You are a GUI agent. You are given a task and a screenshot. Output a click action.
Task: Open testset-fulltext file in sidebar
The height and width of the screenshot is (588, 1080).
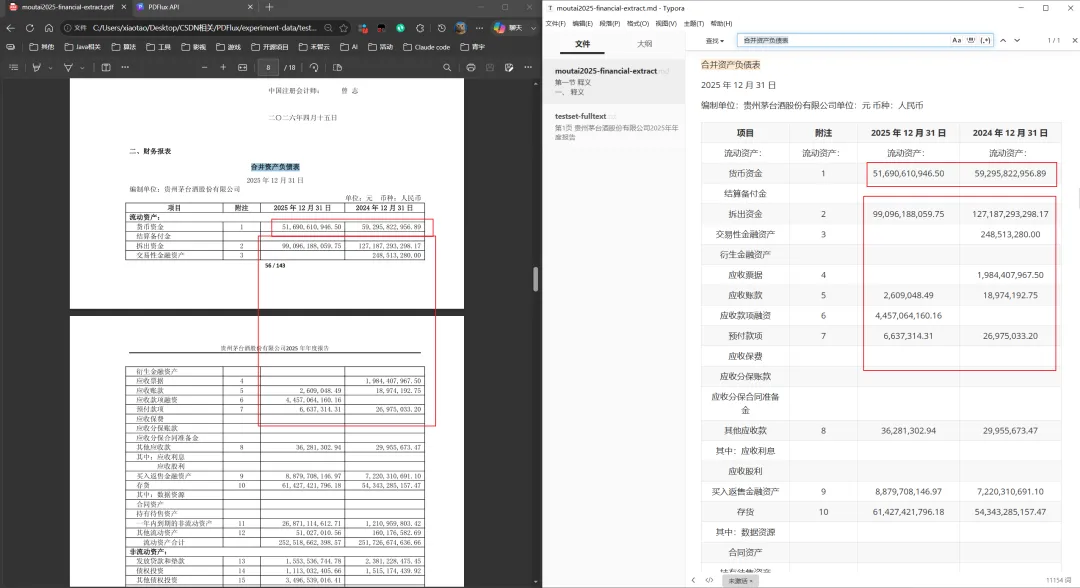pyautogui.click(x=614, y=126)
